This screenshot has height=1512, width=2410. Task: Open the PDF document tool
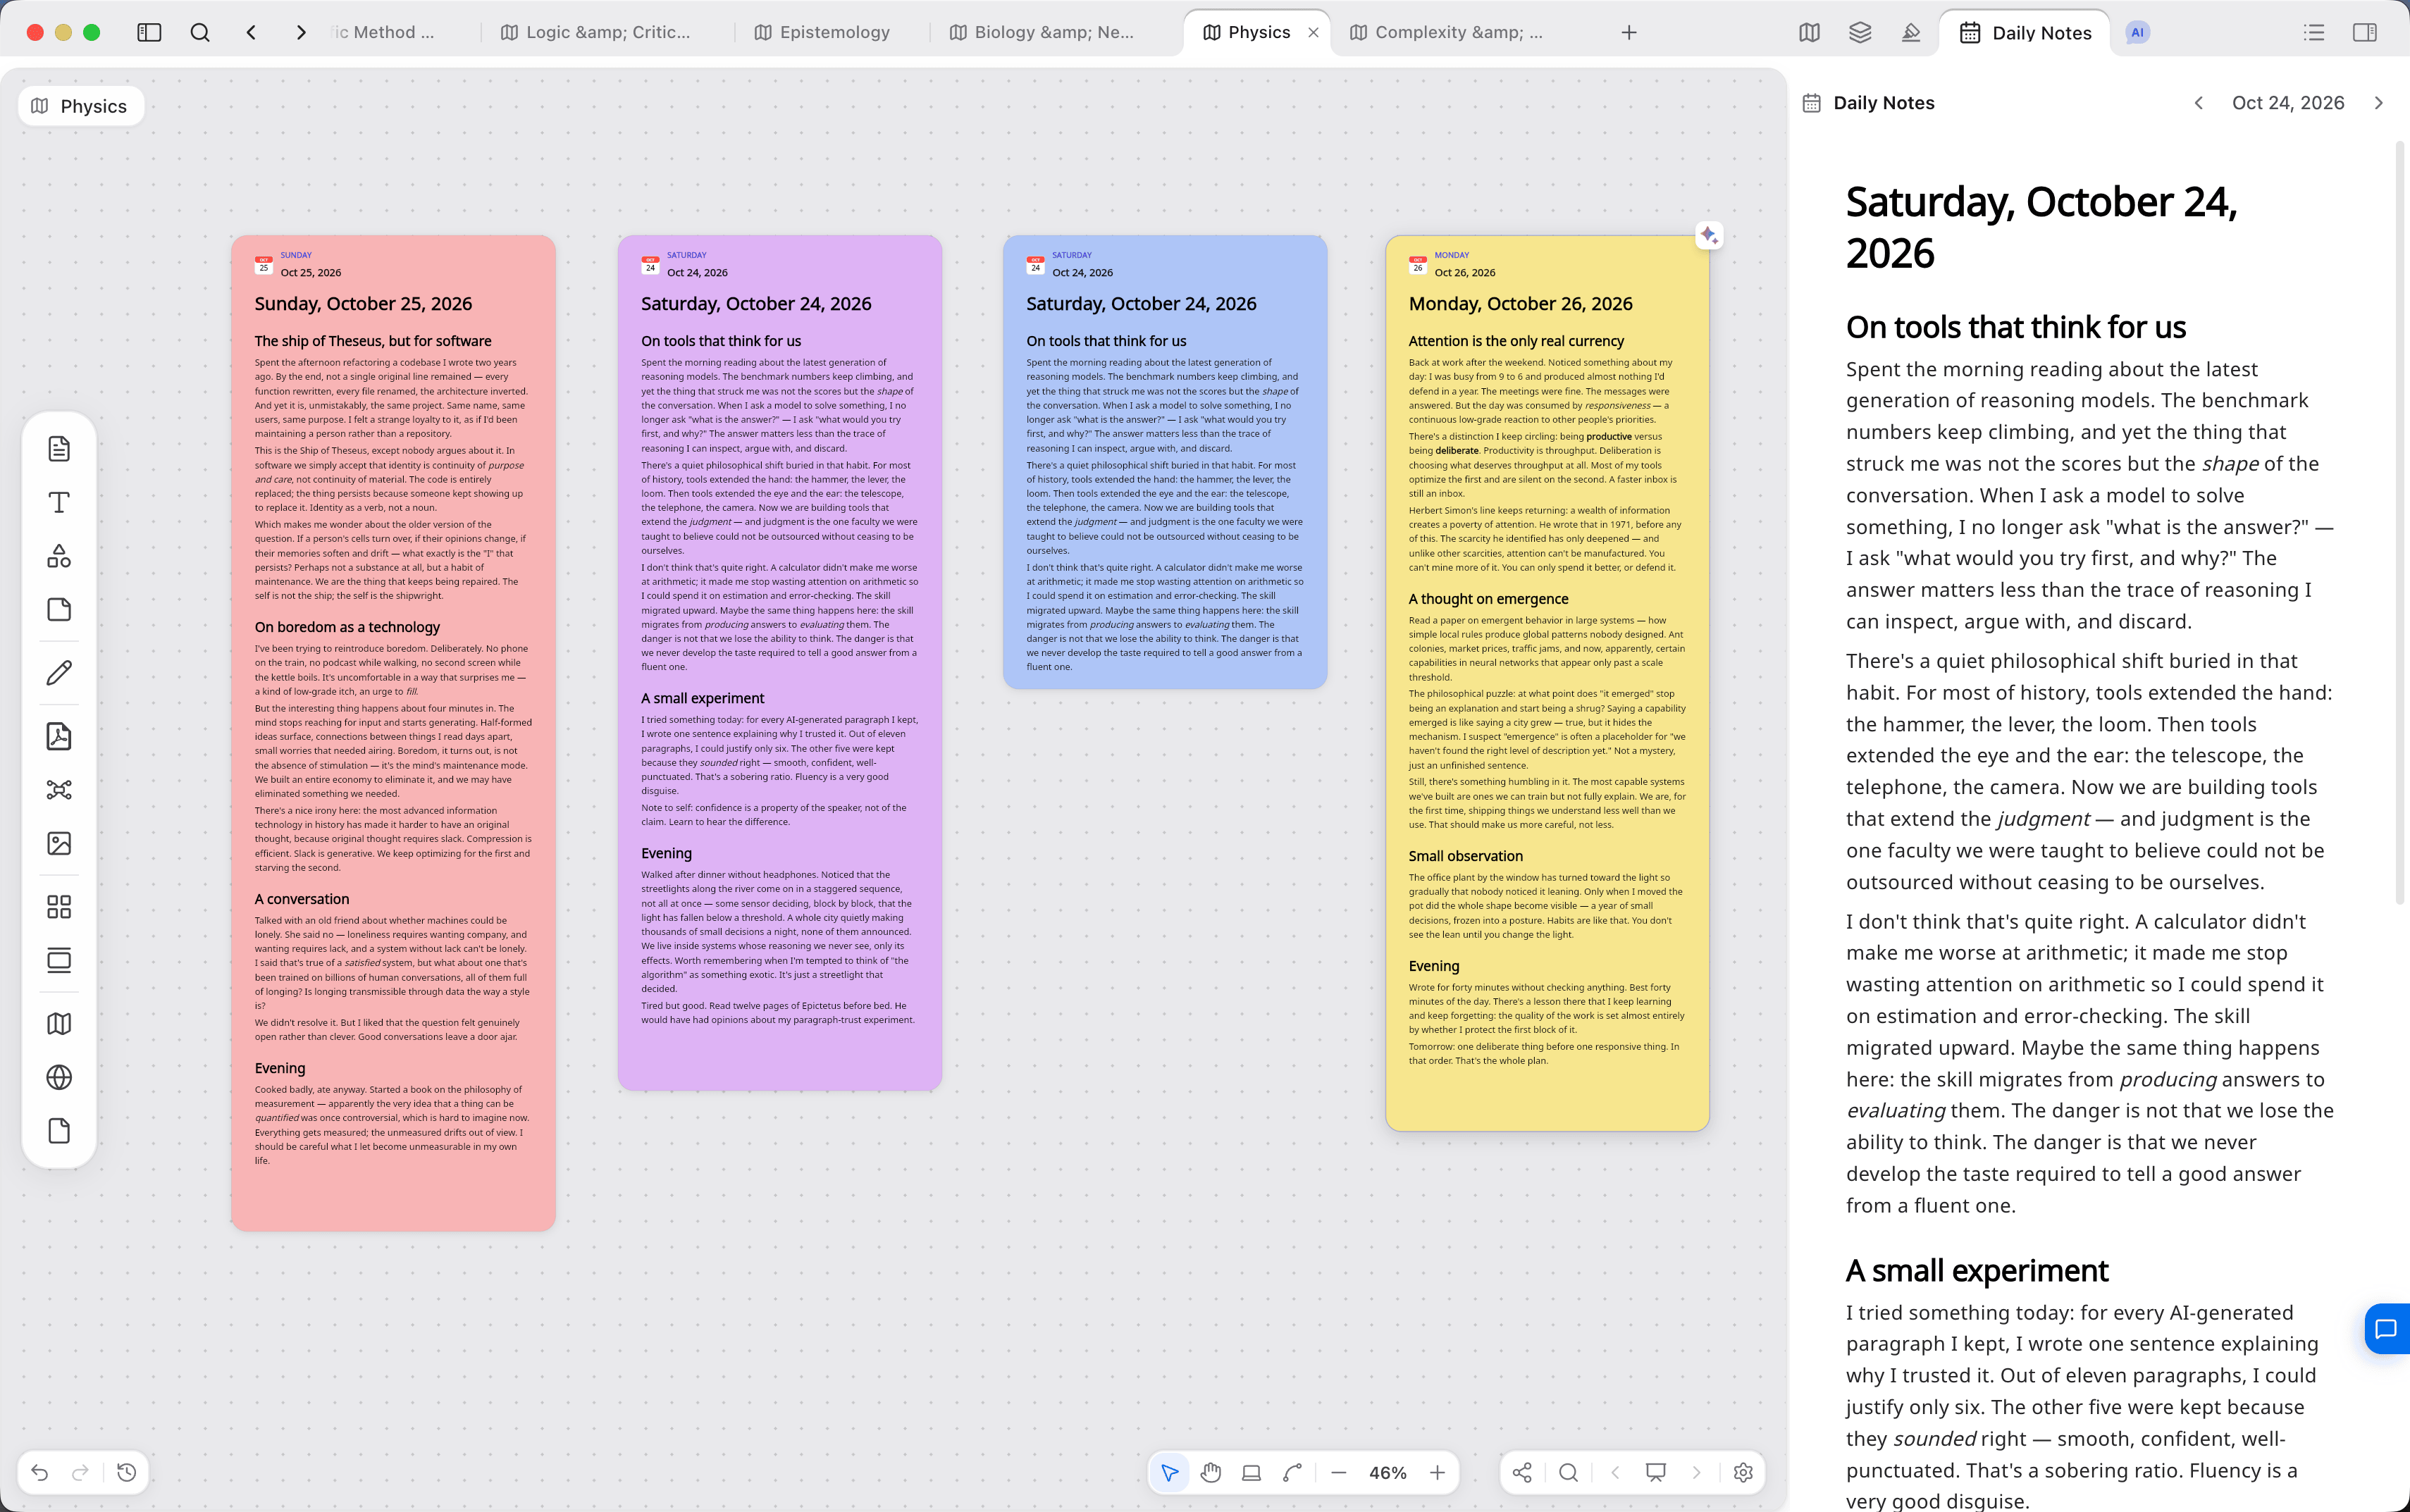click(x=59, y=736)
